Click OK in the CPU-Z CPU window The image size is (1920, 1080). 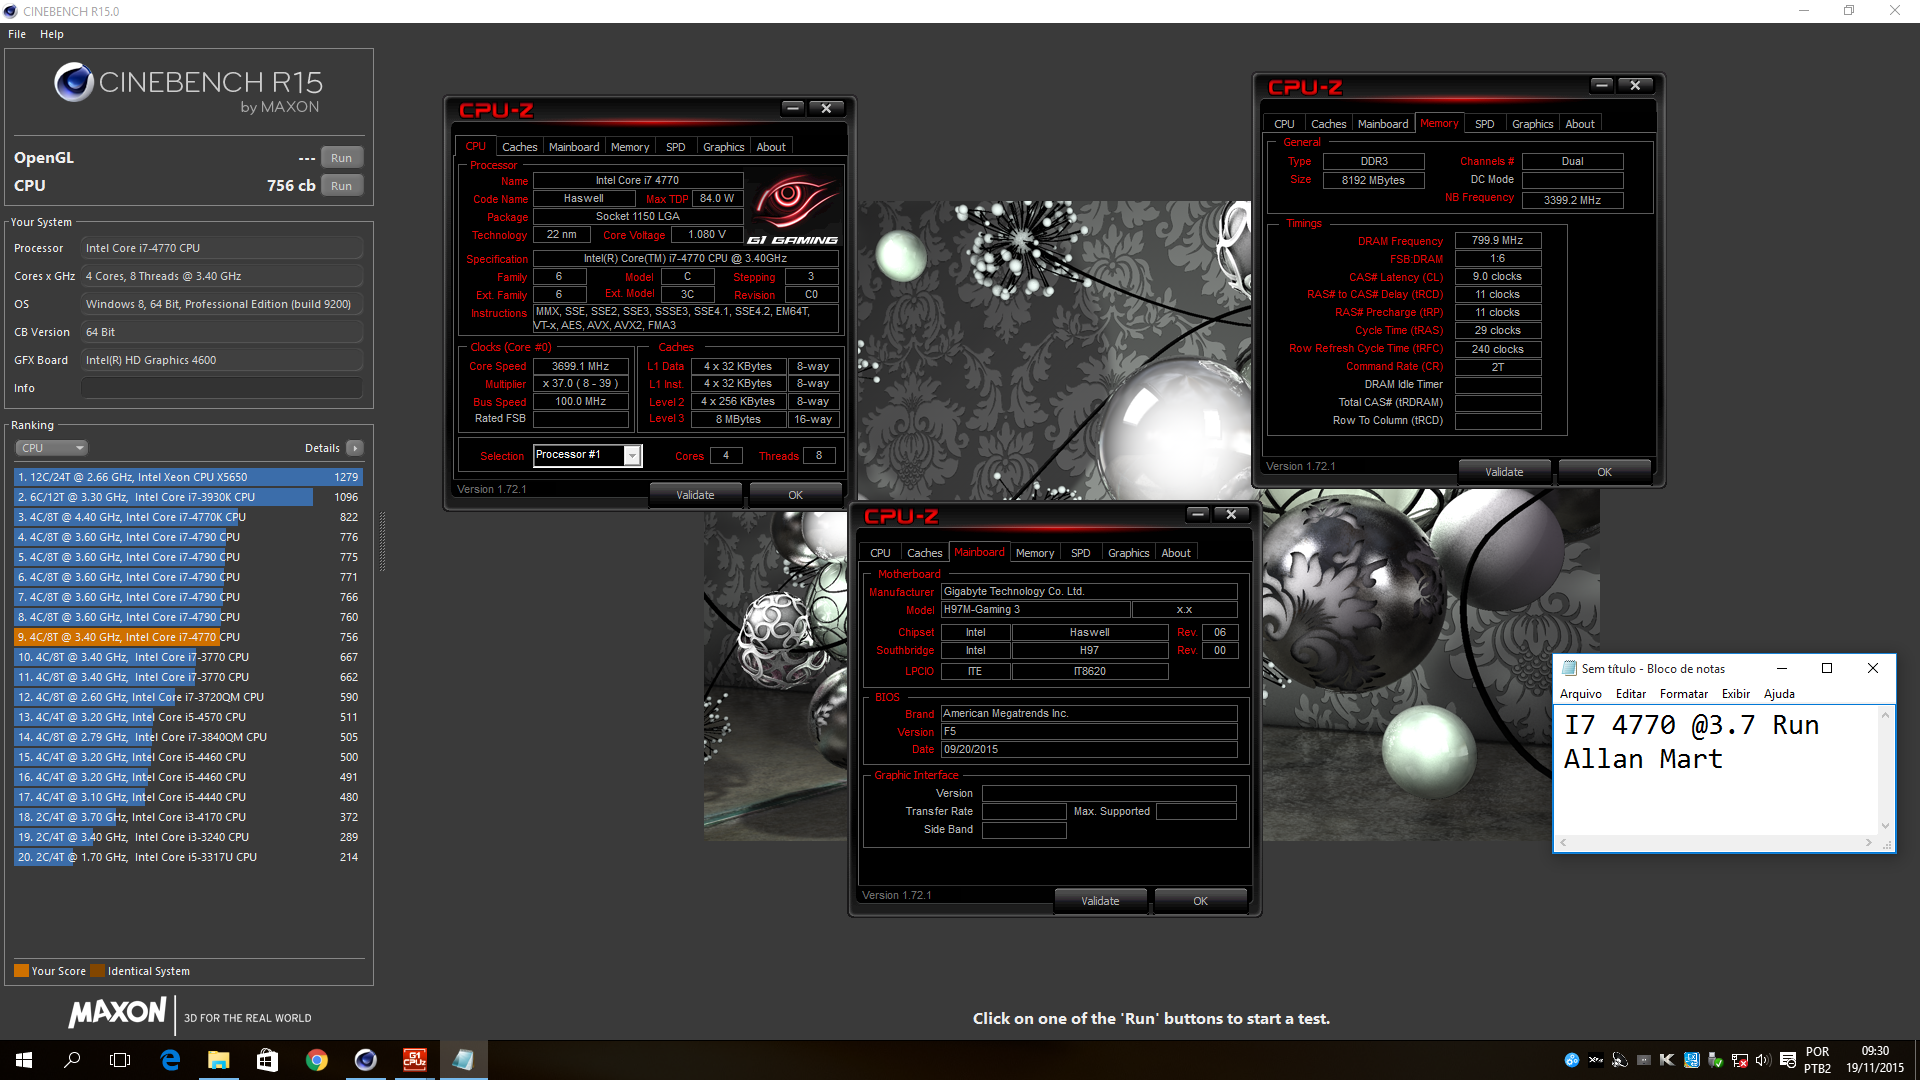795,495
